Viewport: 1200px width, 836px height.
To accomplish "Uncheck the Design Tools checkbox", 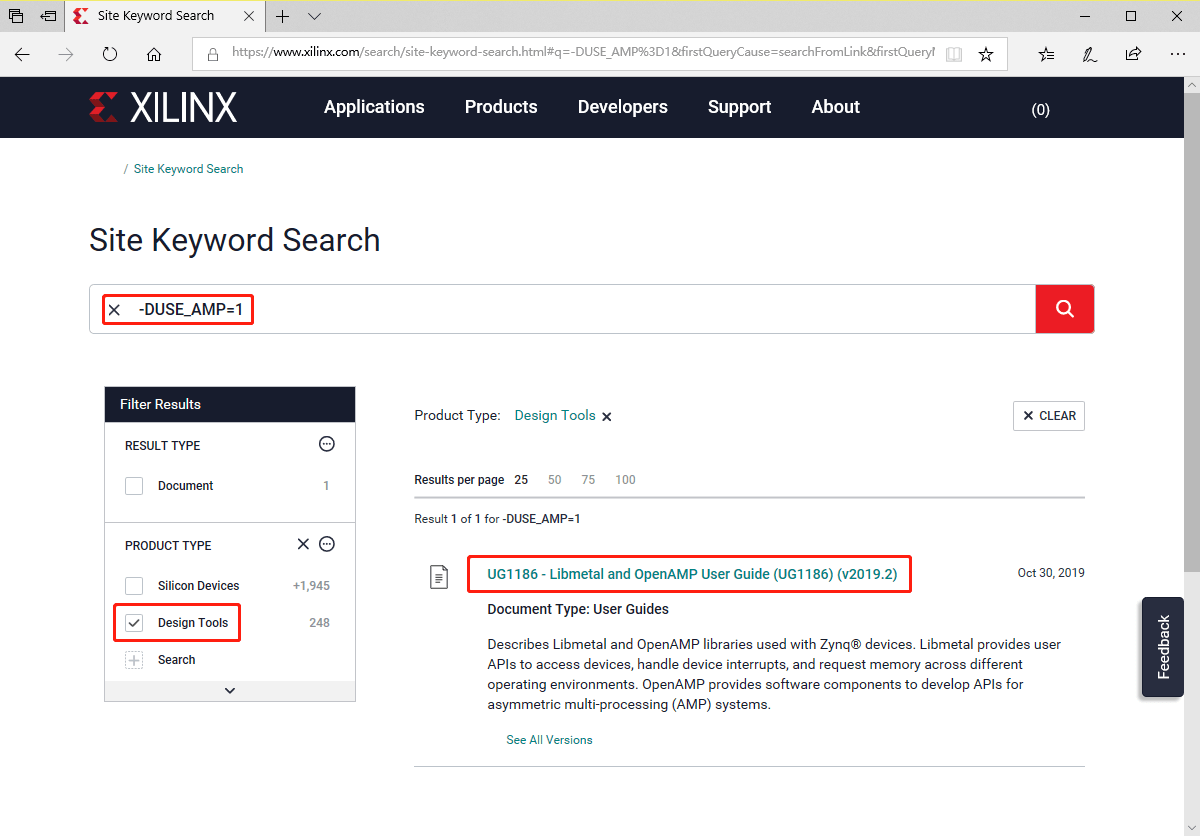I will point(134,623).
